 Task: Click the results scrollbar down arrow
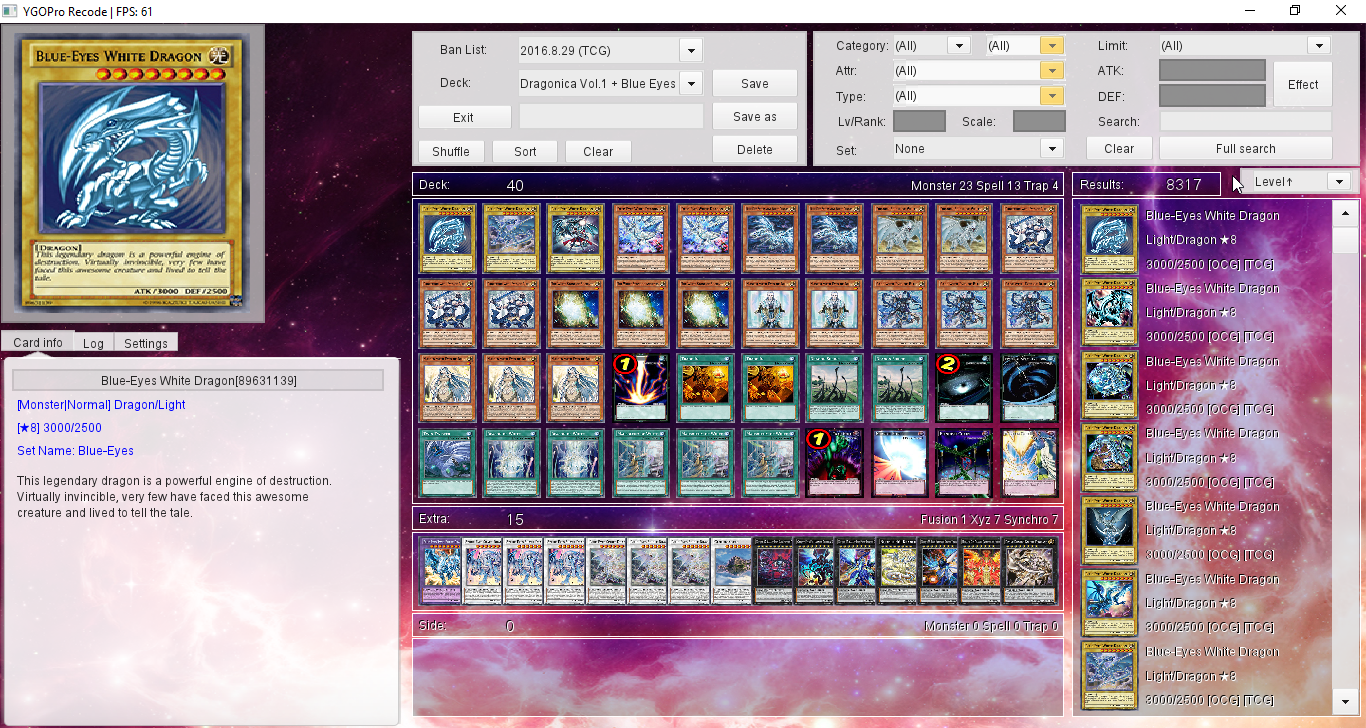tap(1345, 703)
